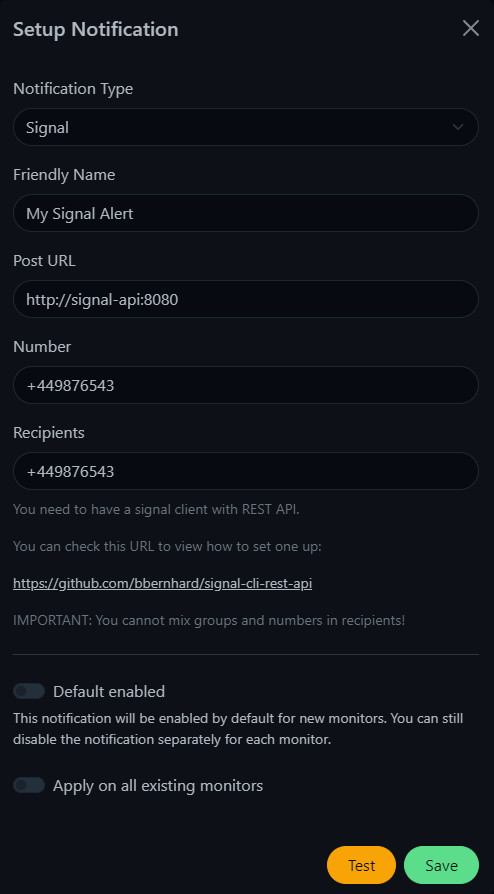This screenshot has height=894, width=494.
Task: Toggle the Default enabled switch
Action: (29, 692)
